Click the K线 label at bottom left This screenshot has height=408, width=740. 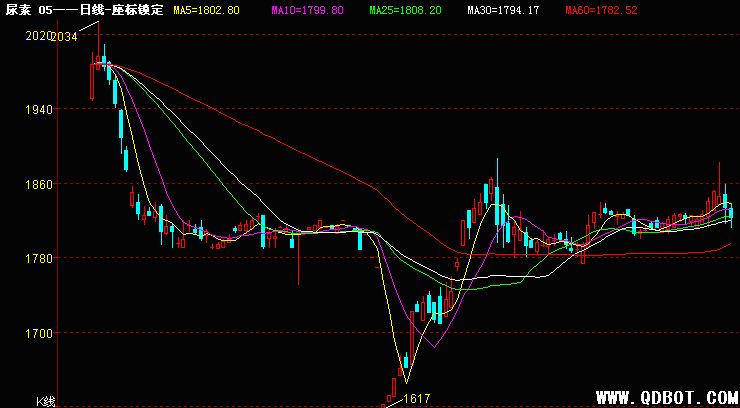click(x=45, y=400)
